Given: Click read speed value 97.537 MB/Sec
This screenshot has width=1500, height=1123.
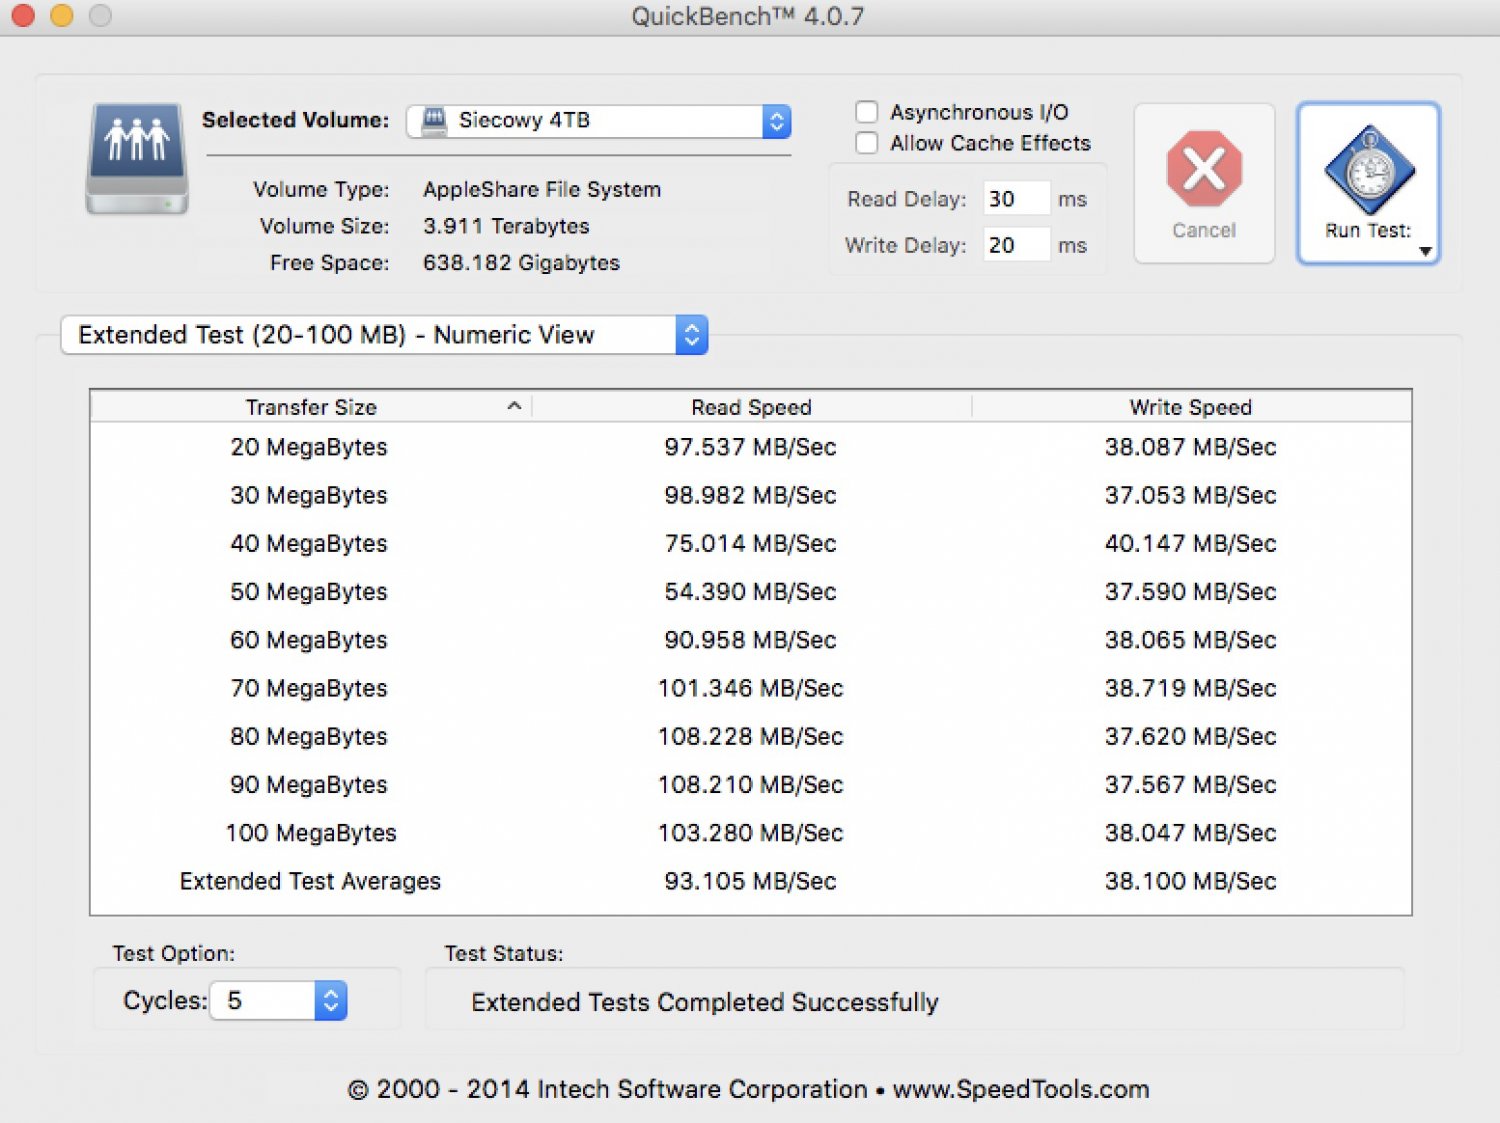Looking at the screenshot, I should click(x=750, y=447).
